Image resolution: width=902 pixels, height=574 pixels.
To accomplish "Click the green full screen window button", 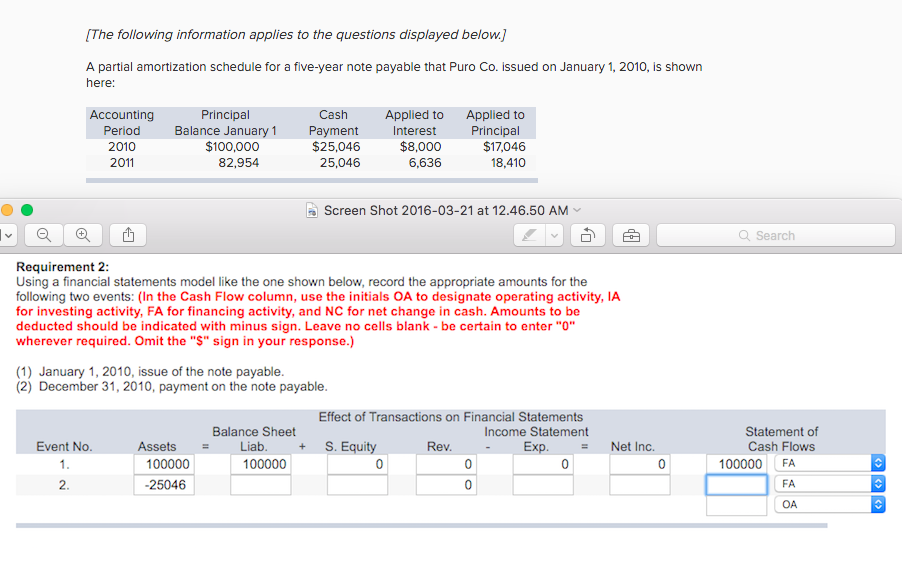I will tap(27, 210).
